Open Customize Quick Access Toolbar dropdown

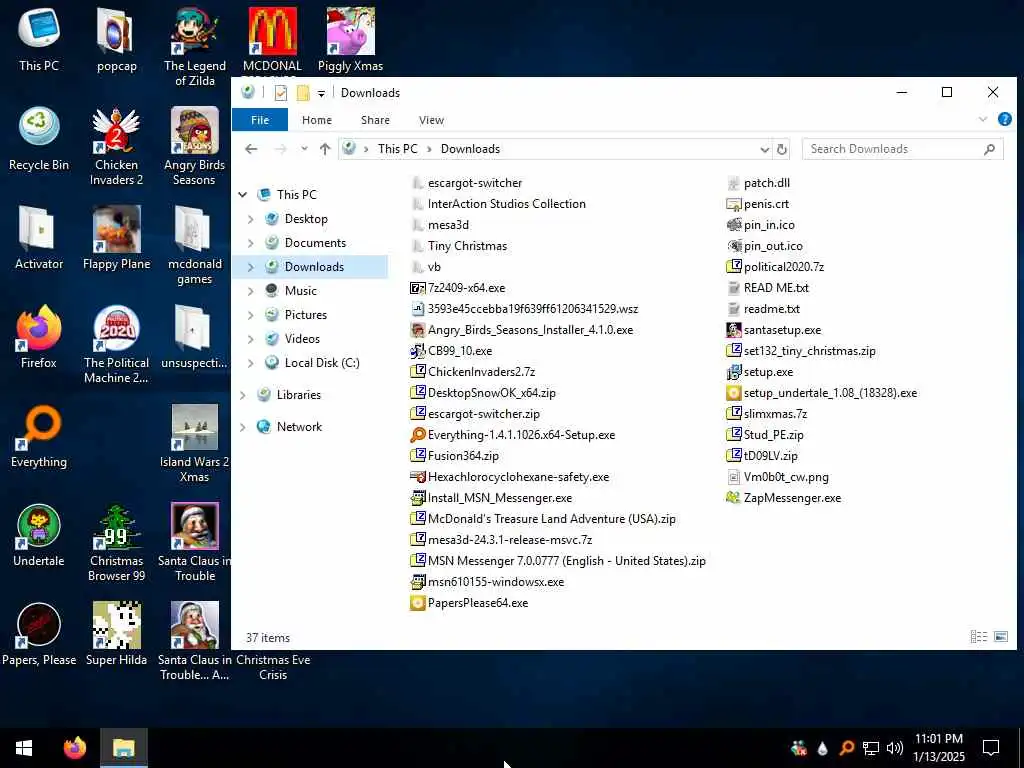tap(321, 93)
